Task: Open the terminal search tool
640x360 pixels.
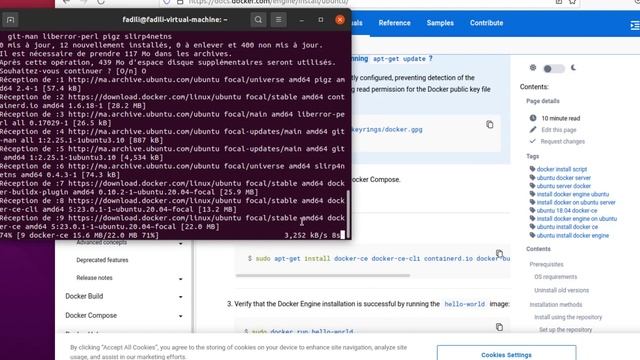Action: 258,20
